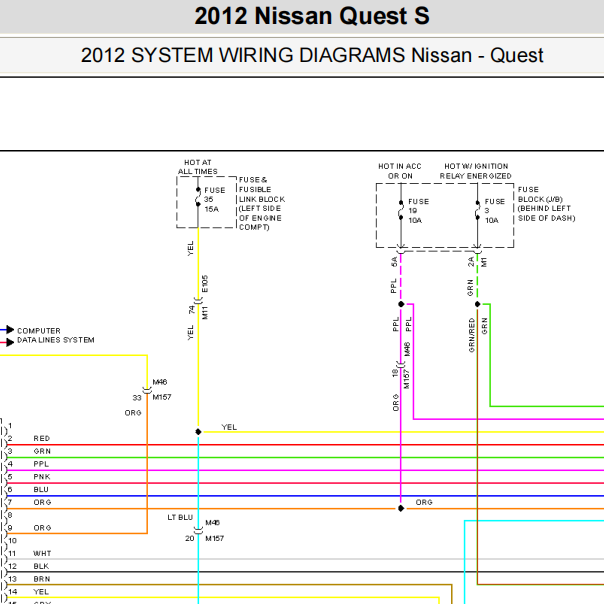Select the 'FUSE & FUSIBLE LINK BLOCK' description

tap(262, 203)
